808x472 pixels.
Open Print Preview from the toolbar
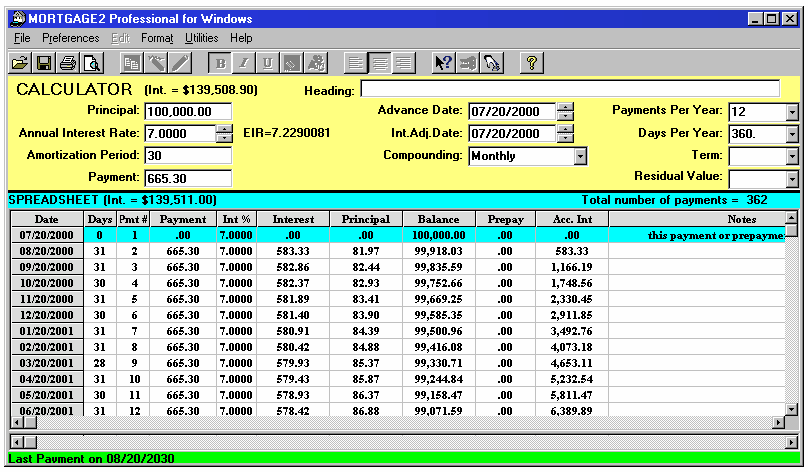92,63
